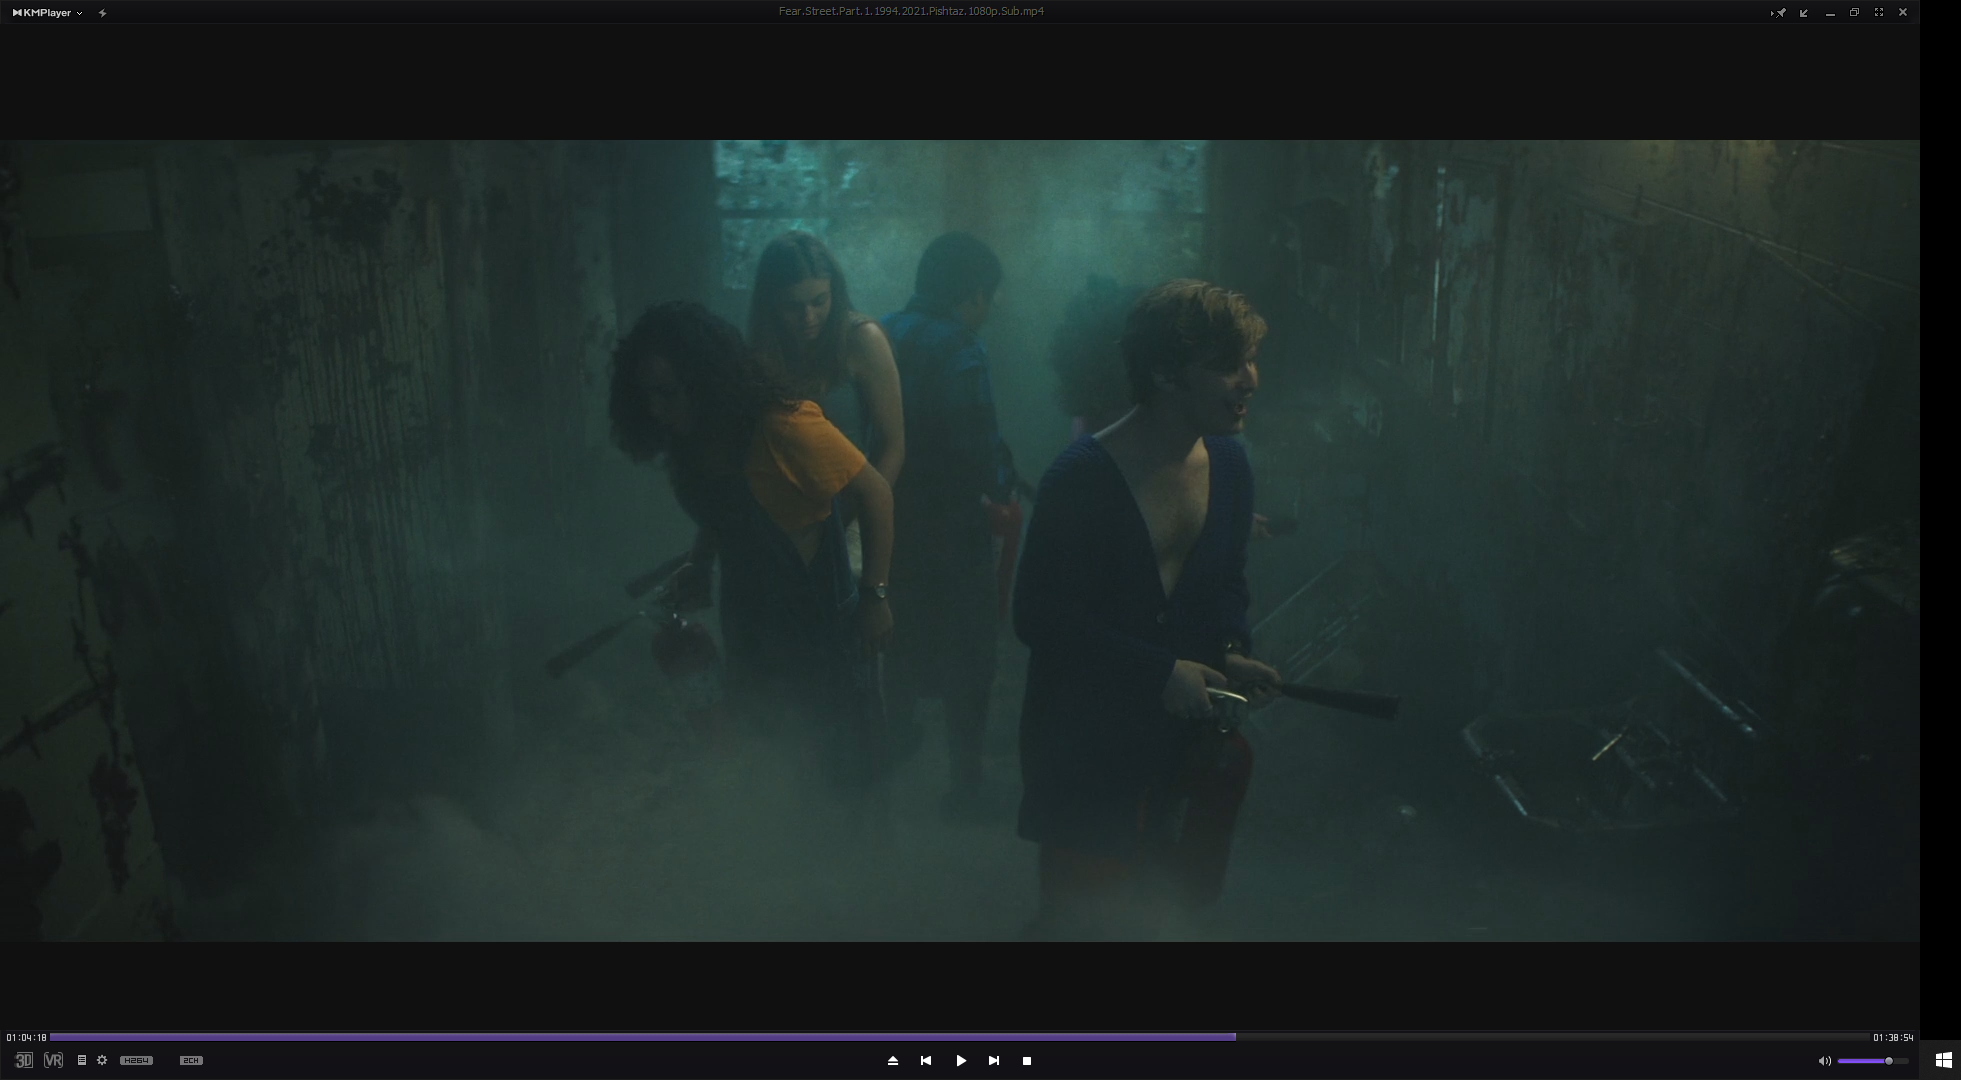Click the lightning bolt icon beside KMPlayer

tap(102, 13)
